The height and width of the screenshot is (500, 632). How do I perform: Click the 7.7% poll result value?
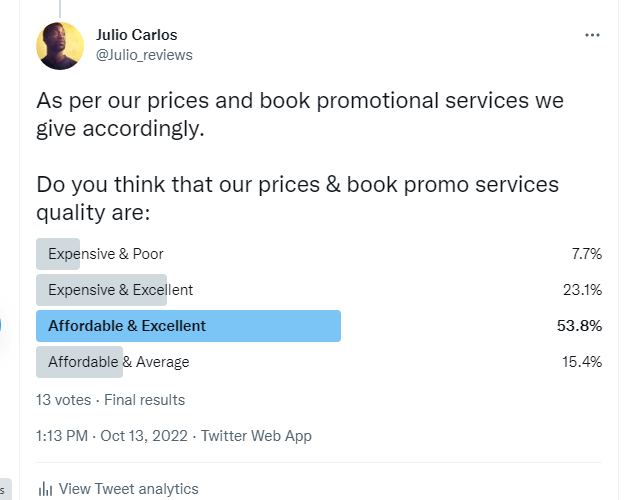click(586, 254)
